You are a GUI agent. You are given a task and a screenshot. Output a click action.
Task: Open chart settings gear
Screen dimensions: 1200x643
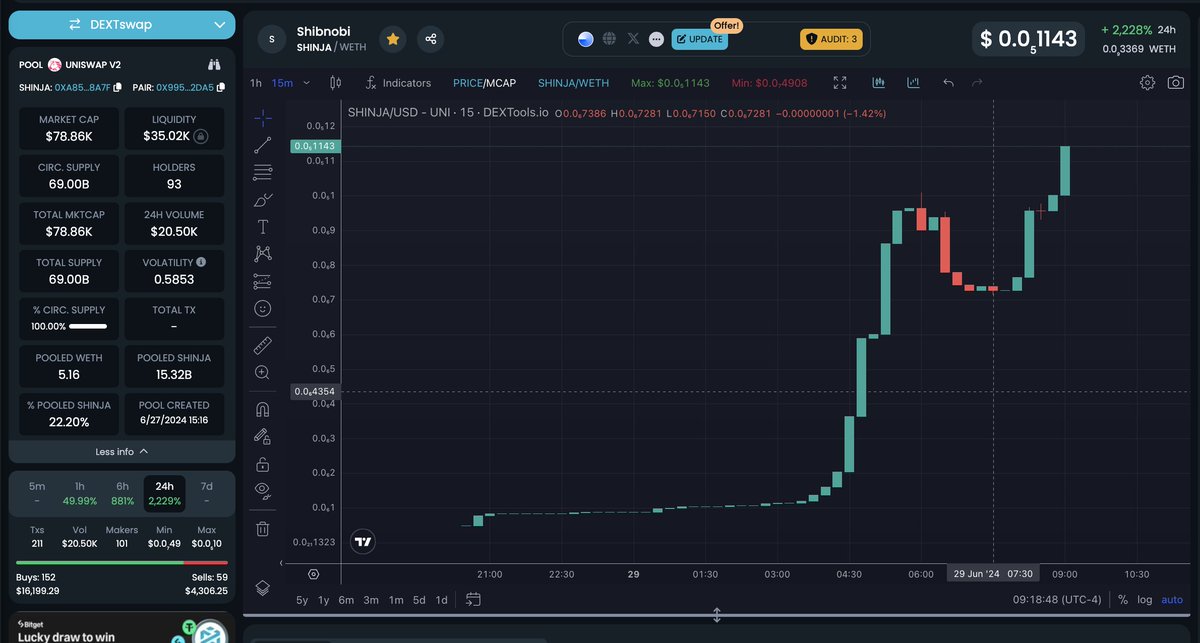pyautogui.click(x=1148, y=83)
